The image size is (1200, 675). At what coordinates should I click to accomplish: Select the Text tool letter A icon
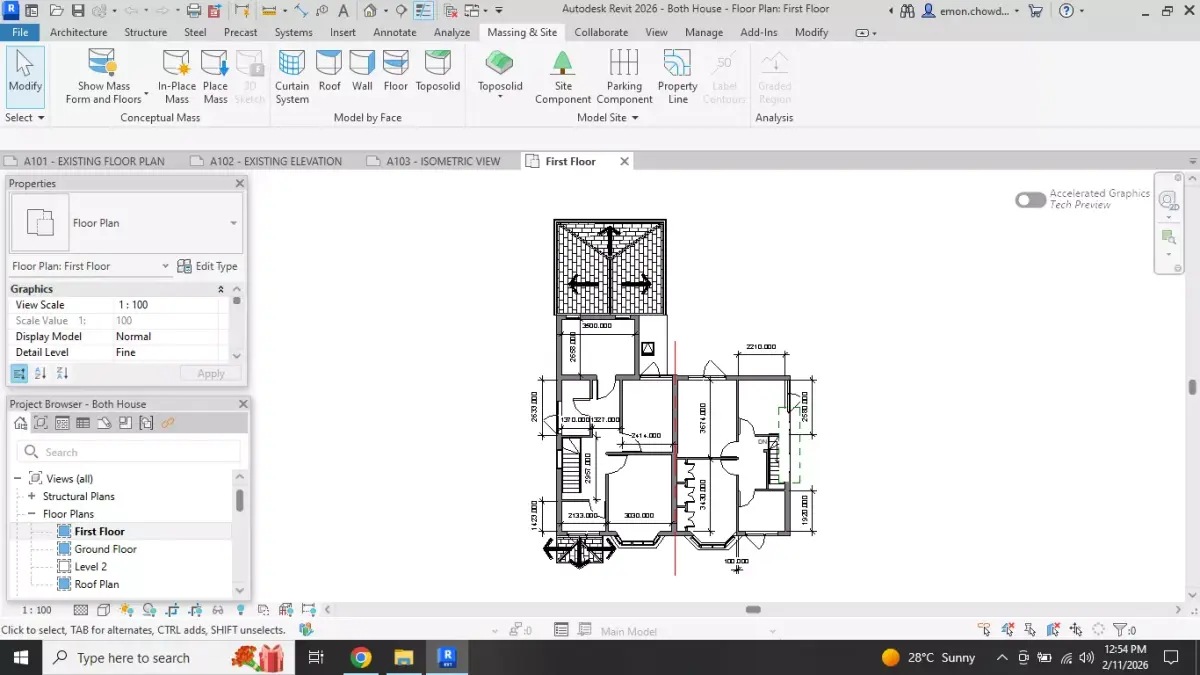click(343, 11)
